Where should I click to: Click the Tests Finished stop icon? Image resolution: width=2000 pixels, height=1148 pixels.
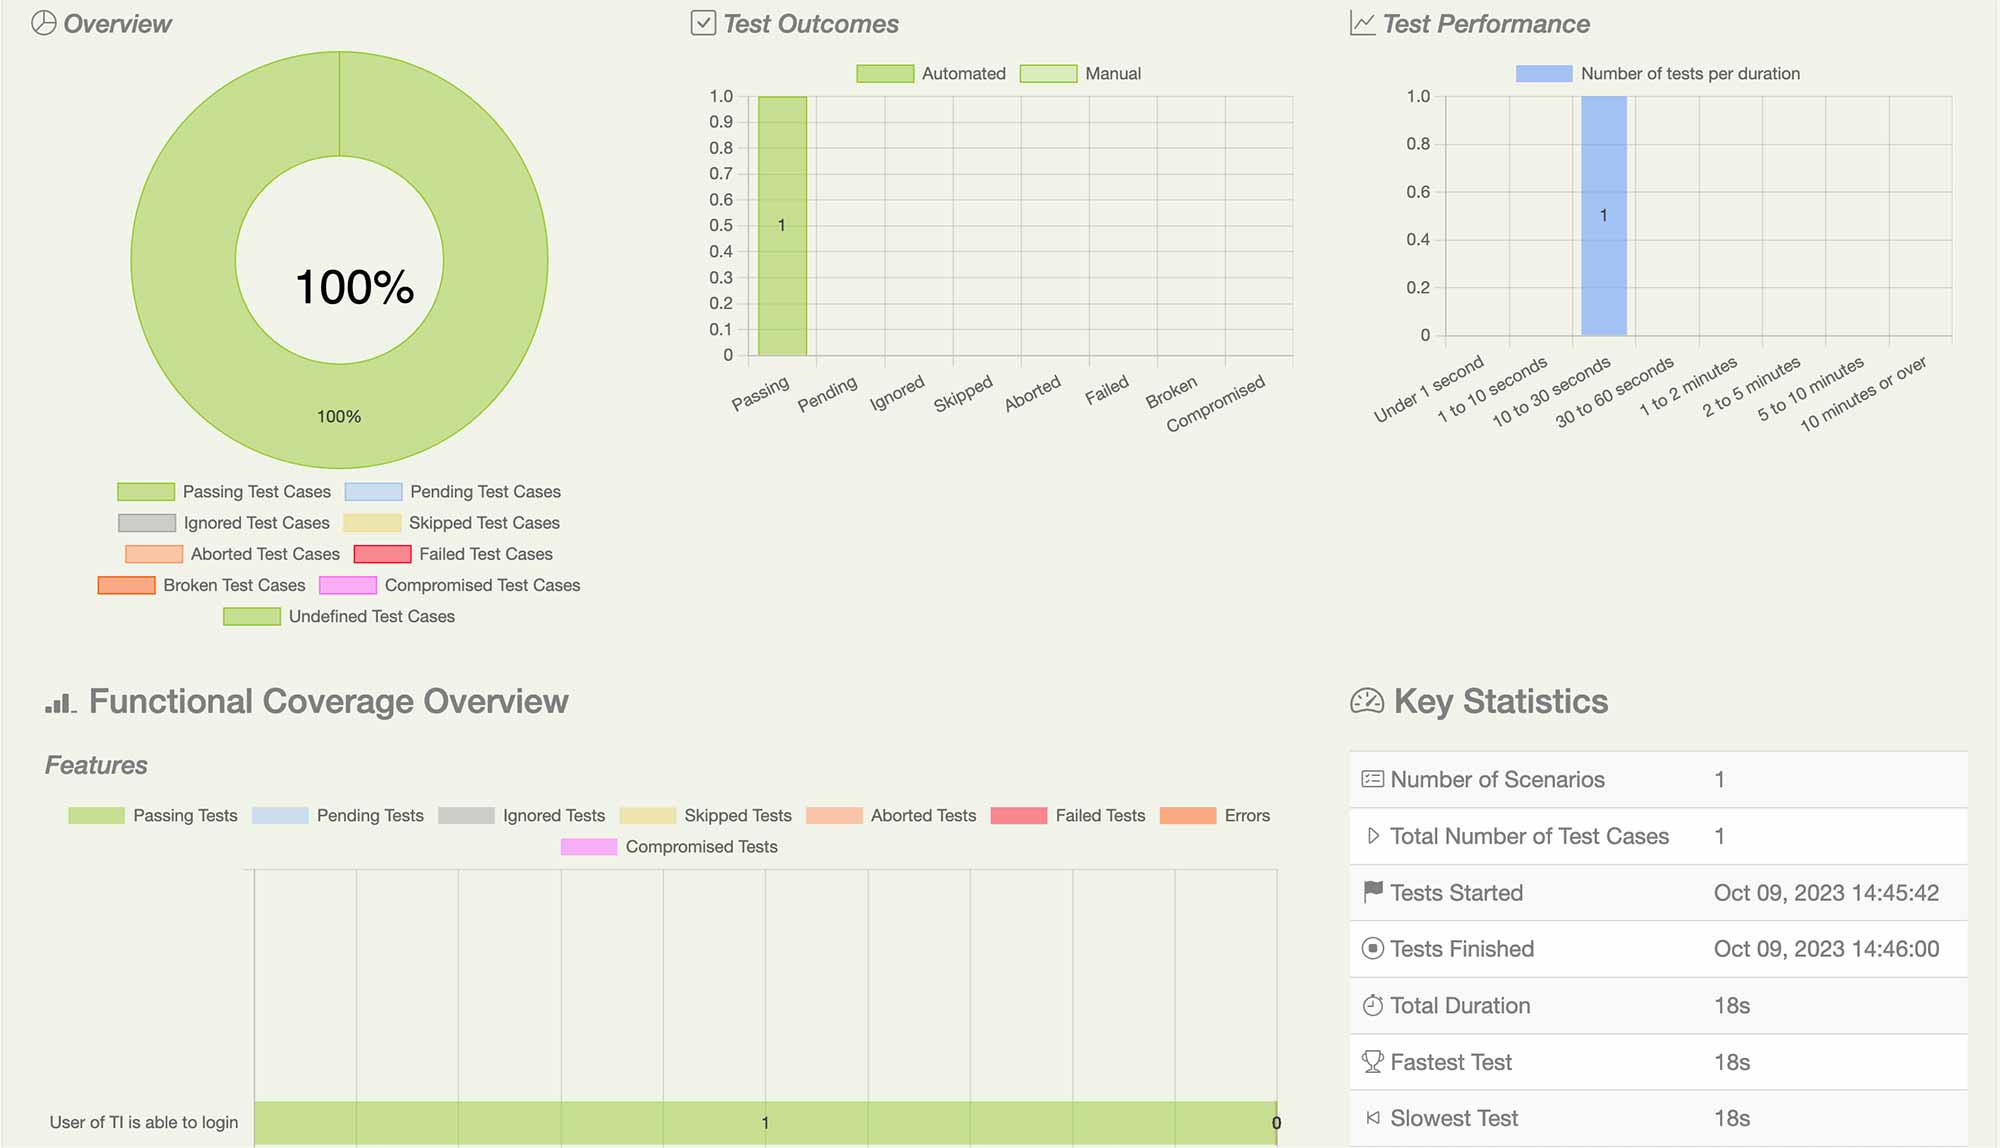[1373, 948]
